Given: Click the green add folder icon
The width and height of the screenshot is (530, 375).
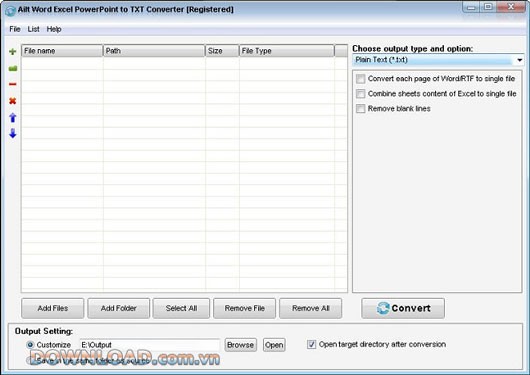Looking at the screenshot, I should click(13, 69).
